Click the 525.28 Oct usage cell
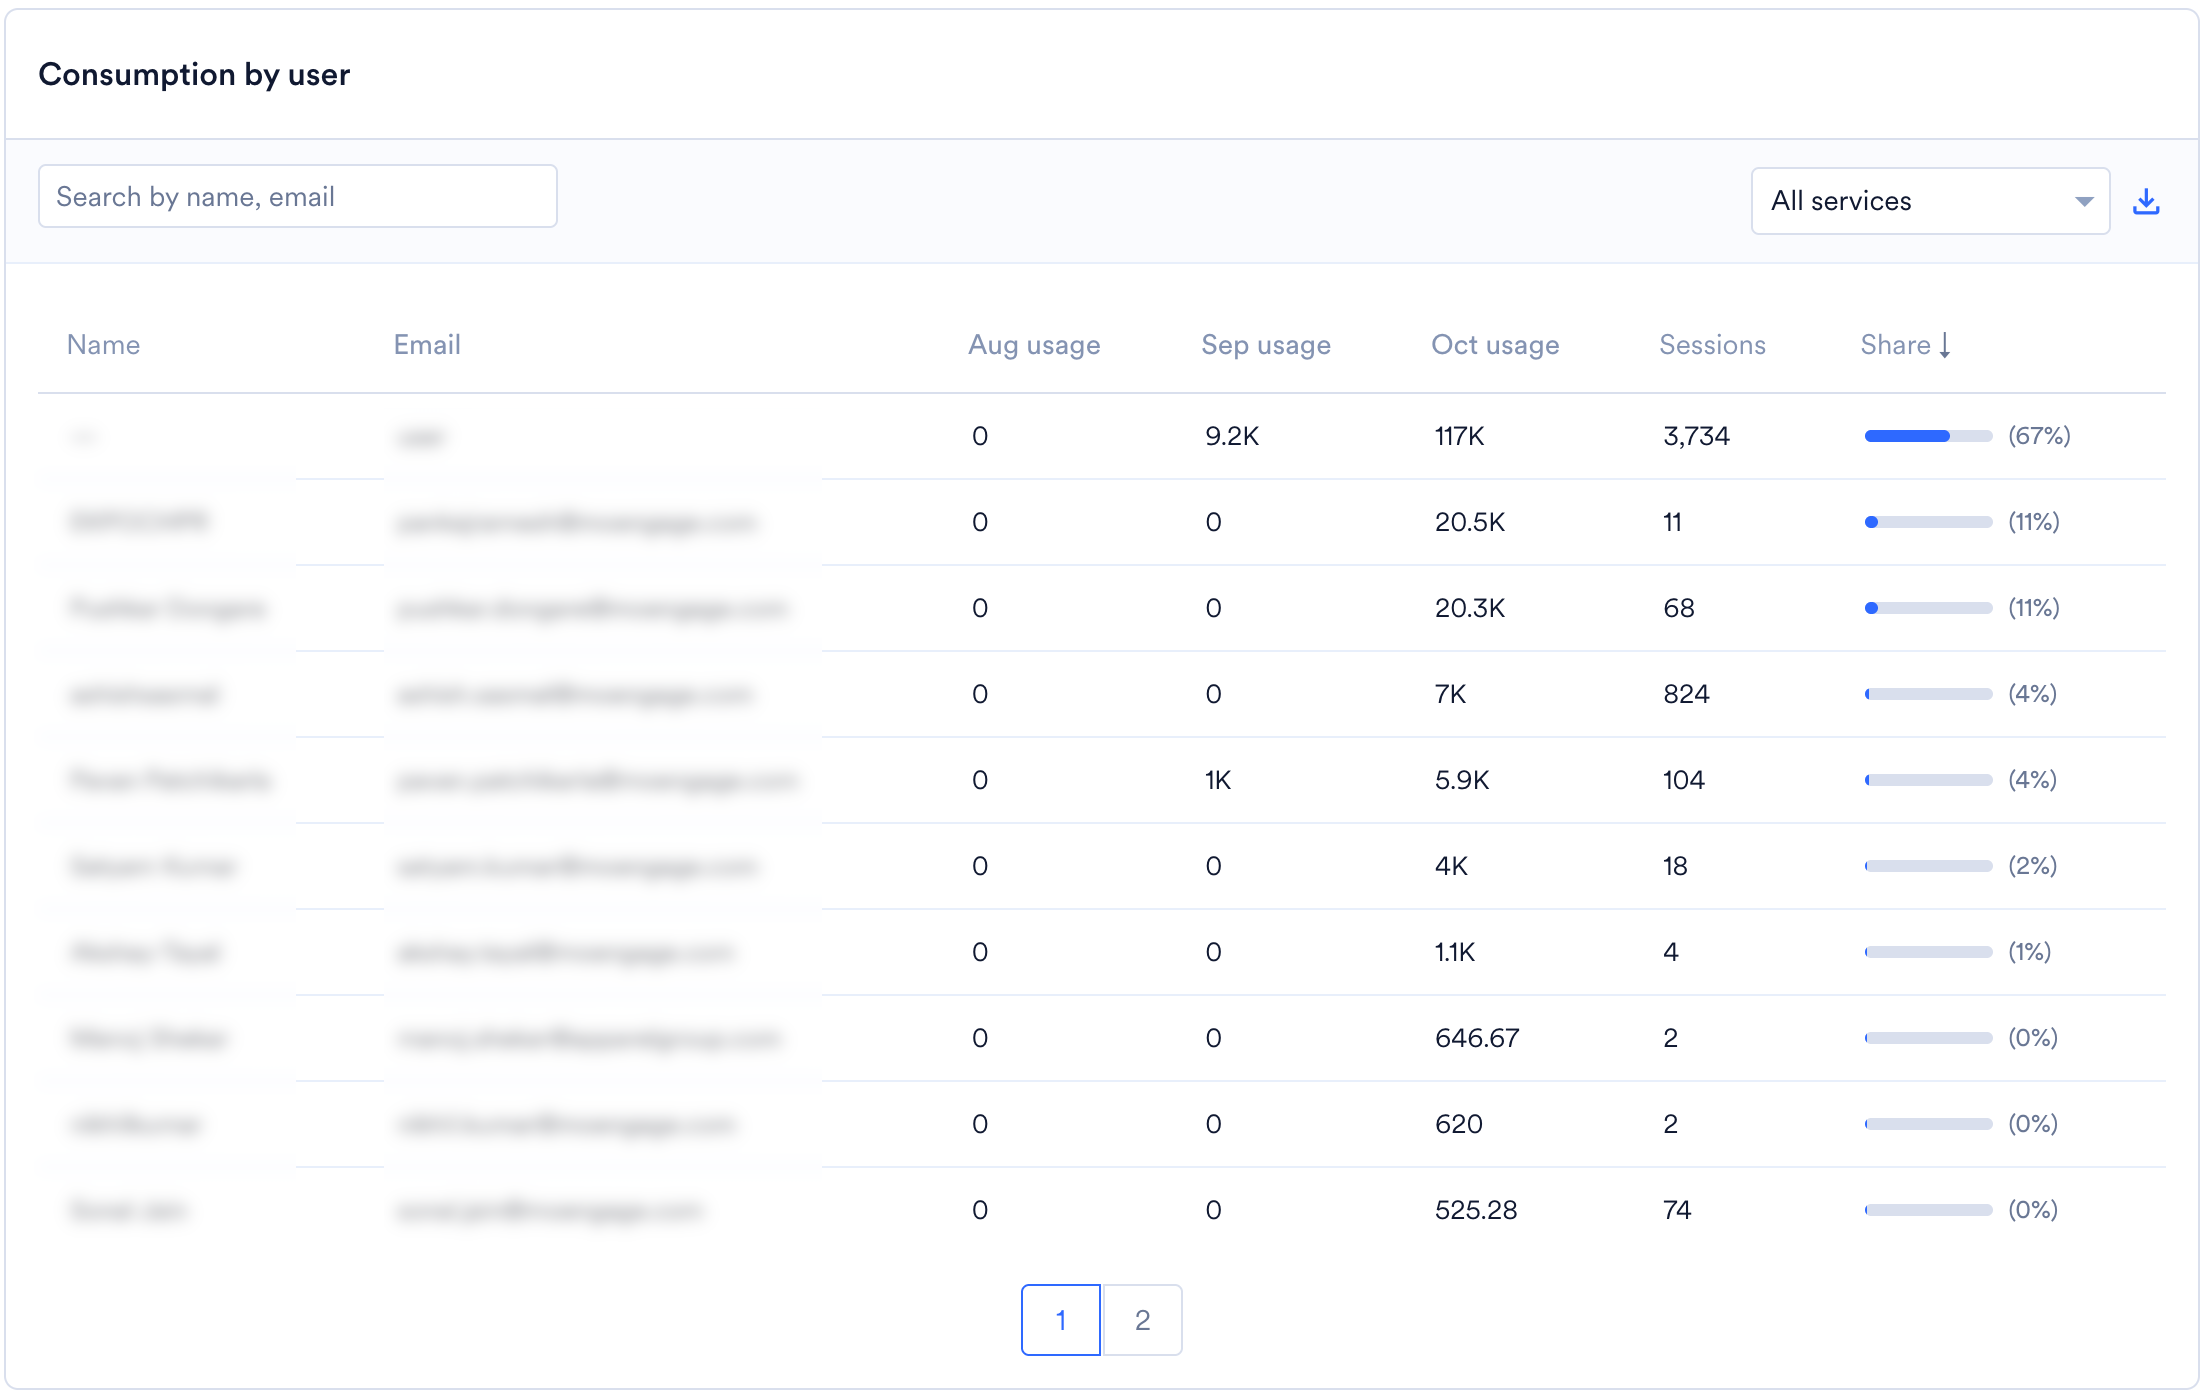 tap(1476, 1210)
